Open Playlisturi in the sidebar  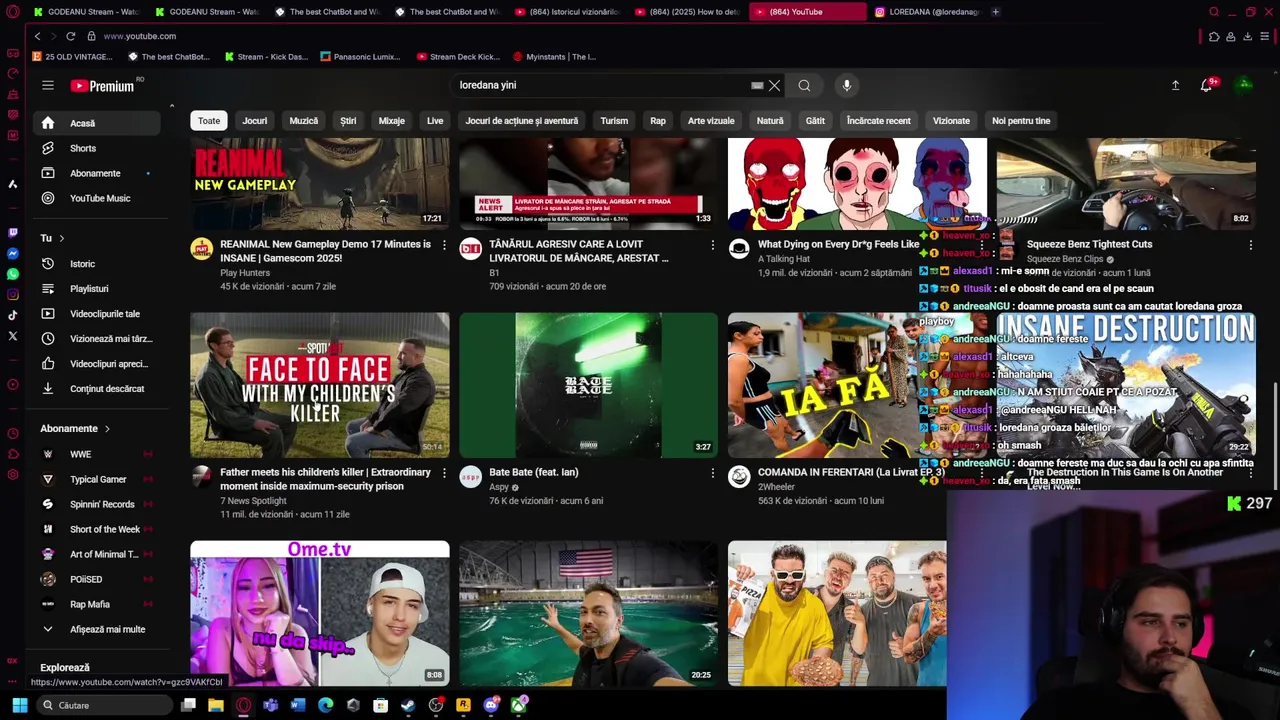pos(95,289)
